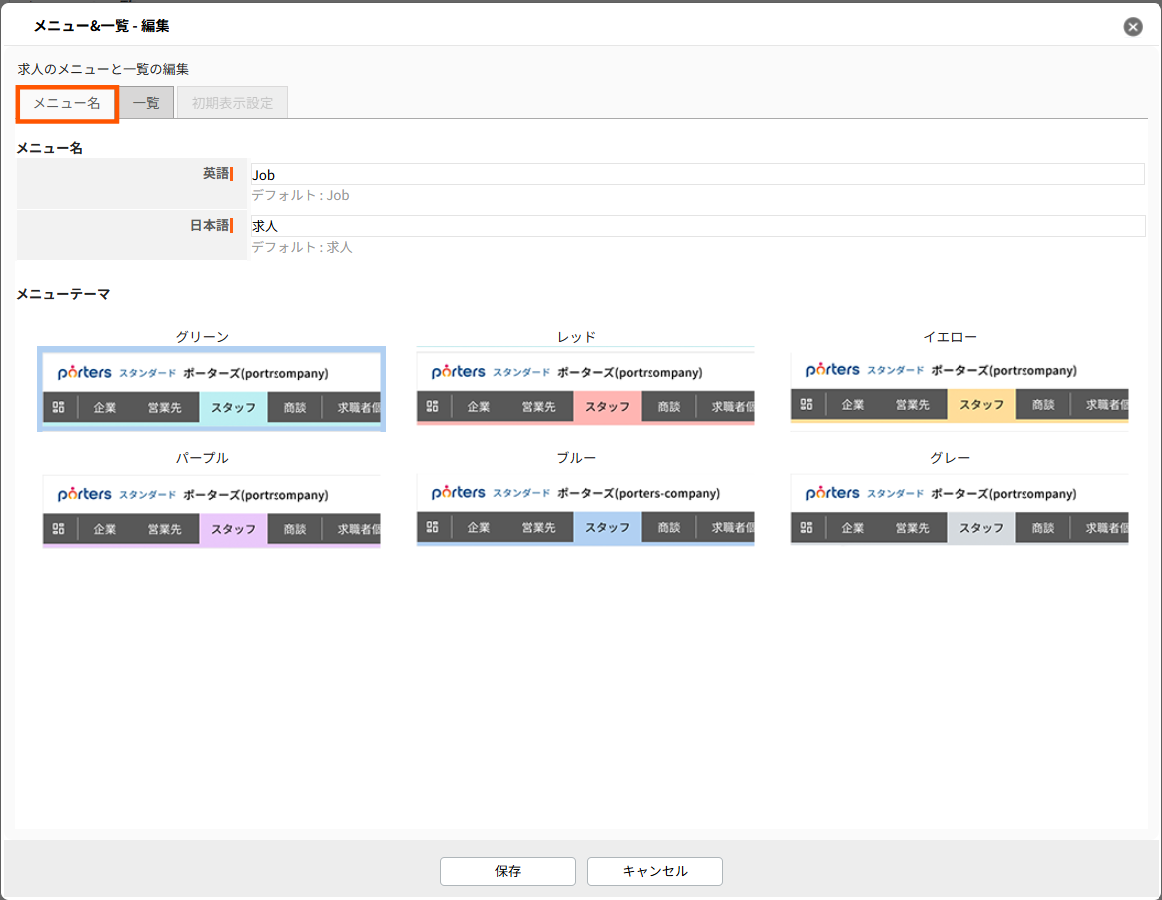Choose the グリーン menu theme
Viewport: 1162px width, 900px height.
point(211,389)
